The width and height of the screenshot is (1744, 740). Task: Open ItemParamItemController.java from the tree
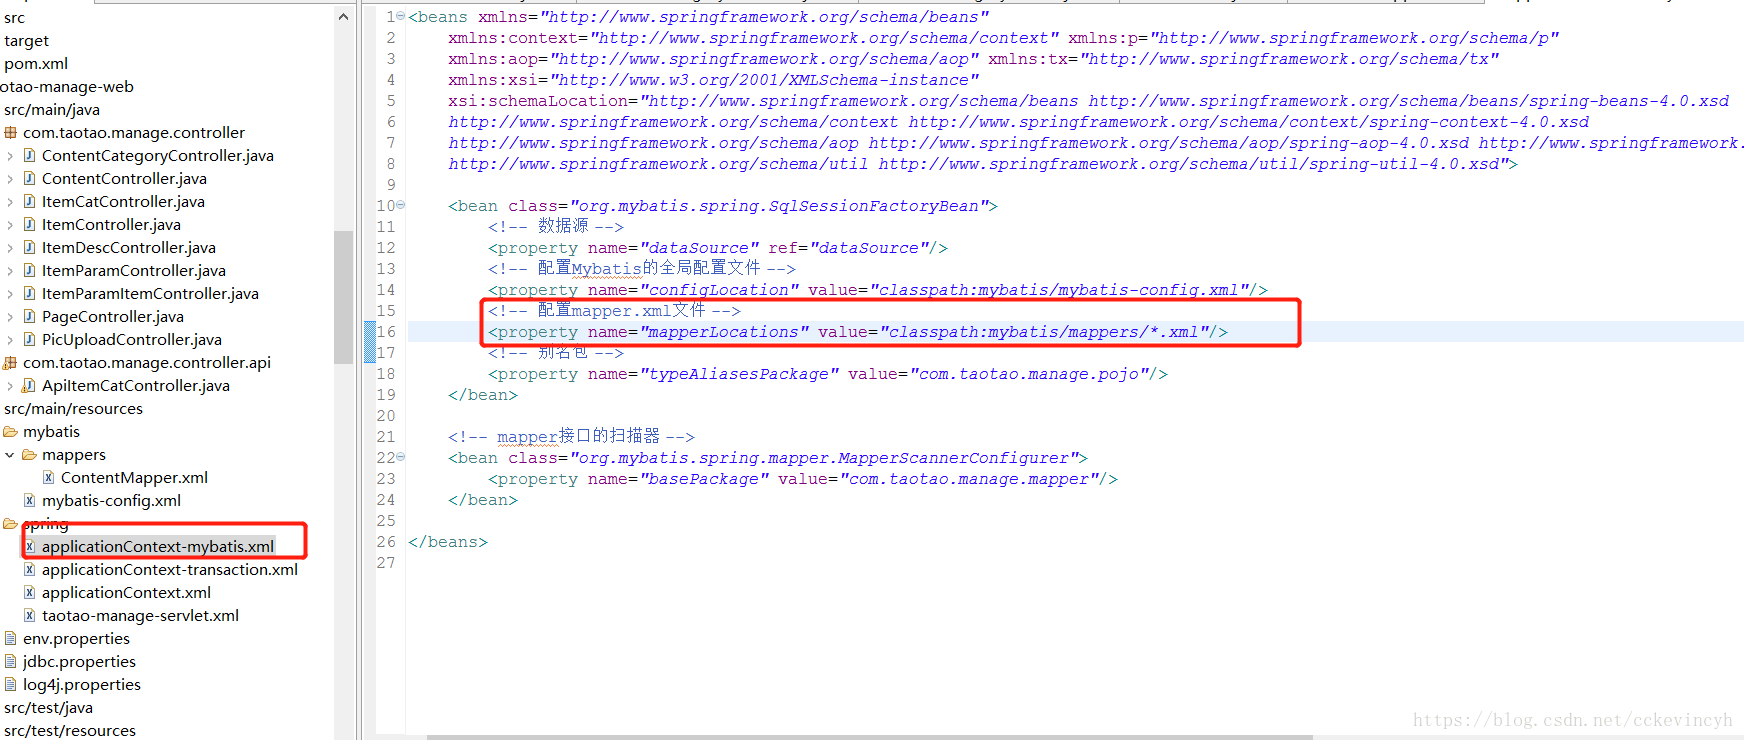(x=150, y=294)
